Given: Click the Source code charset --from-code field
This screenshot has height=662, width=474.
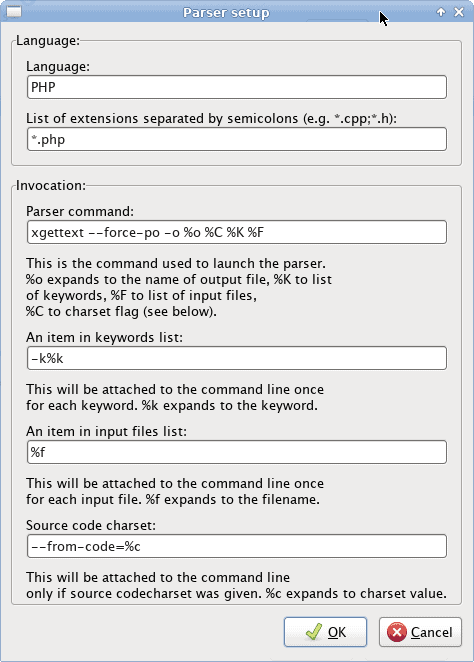Looking at the screenshot, I should pos(237,546).
